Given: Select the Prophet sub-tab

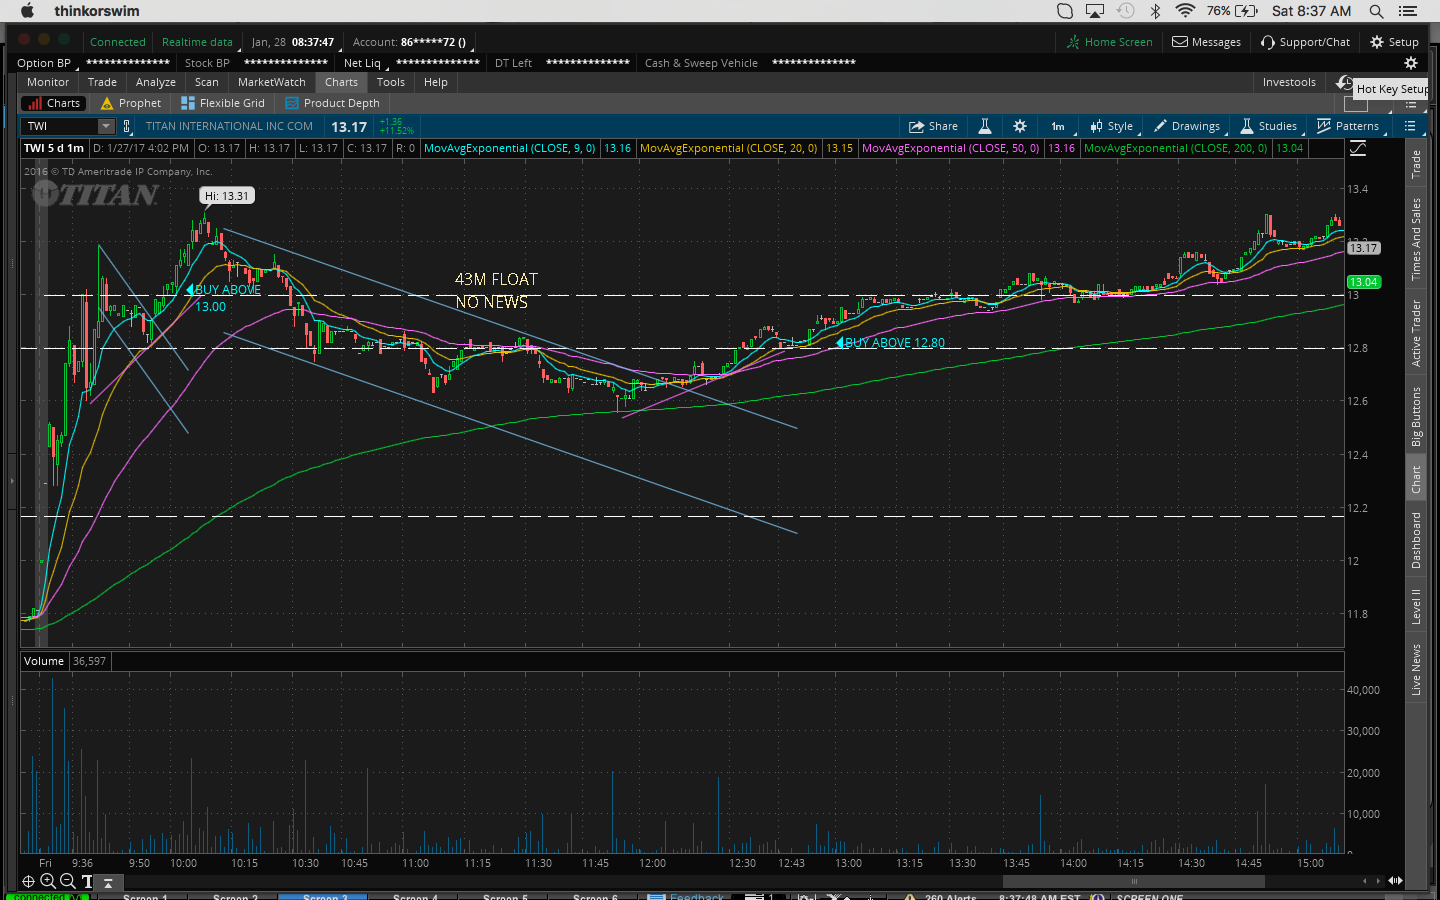Looking at the screenshot, I should [x=131, y=103].
